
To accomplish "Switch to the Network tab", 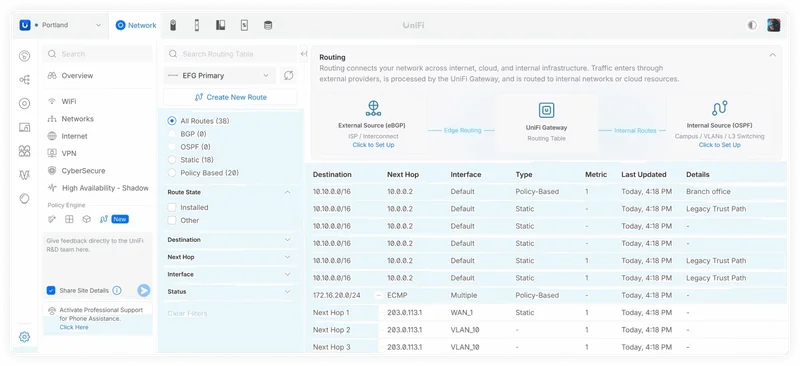I will click(136, 25).
